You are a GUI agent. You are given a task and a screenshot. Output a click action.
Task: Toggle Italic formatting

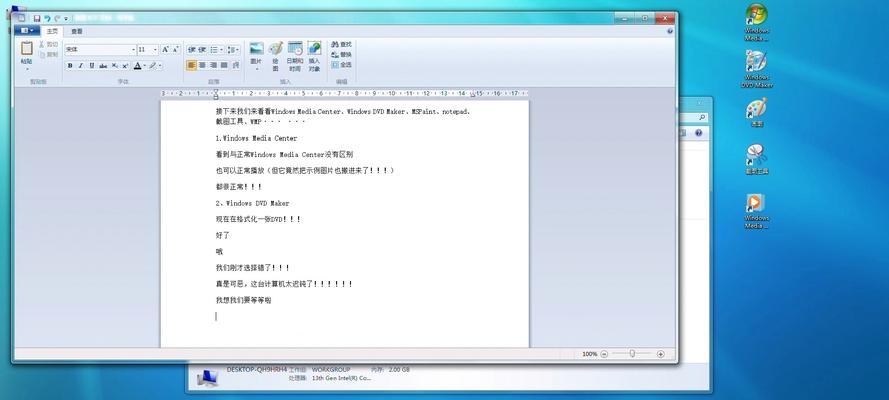pos(81,66)
